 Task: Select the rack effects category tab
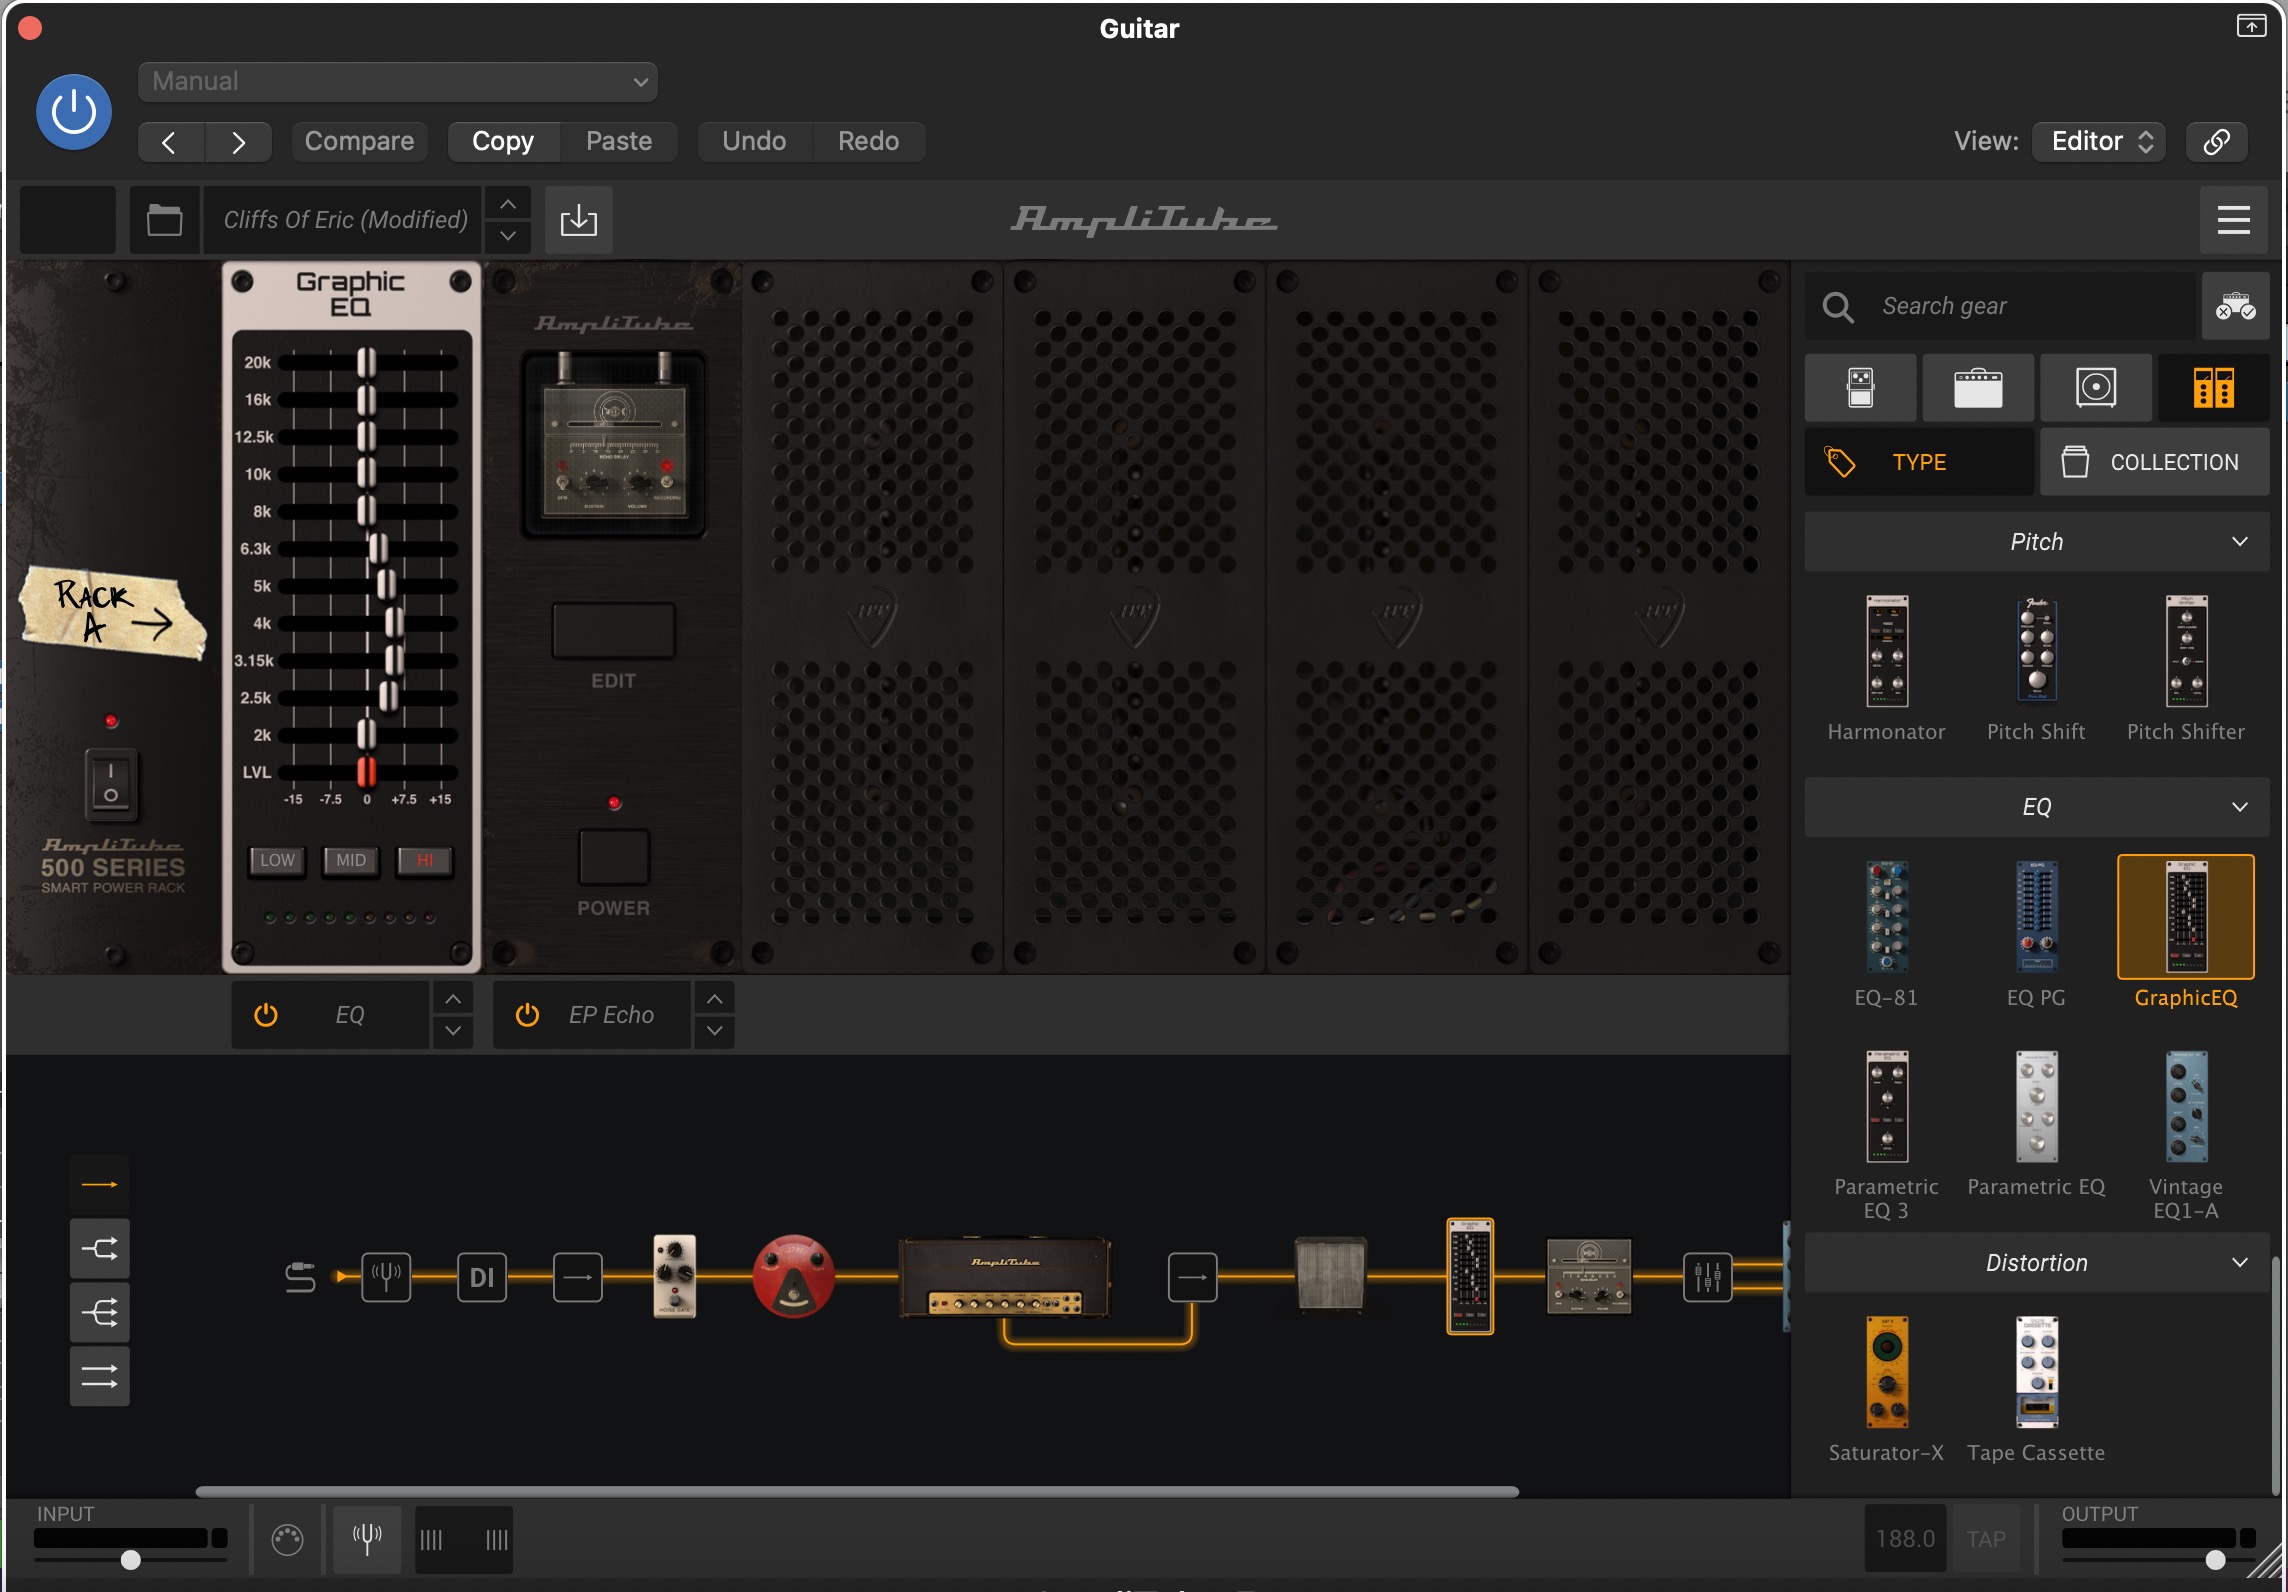tap(2213, 387)
